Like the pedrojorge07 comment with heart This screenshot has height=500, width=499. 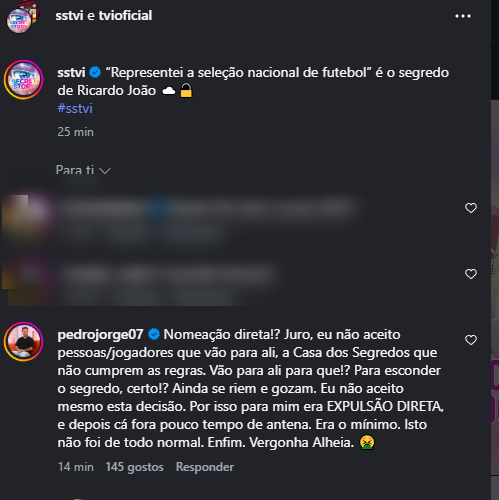[x=471, y=340]
